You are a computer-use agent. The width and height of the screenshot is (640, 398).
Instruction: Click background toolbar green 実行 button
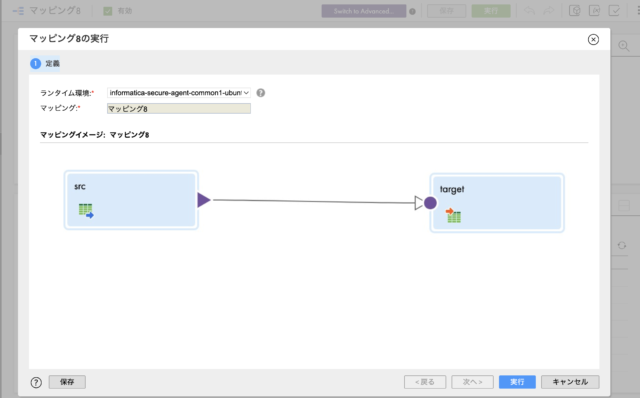[491, 11]
